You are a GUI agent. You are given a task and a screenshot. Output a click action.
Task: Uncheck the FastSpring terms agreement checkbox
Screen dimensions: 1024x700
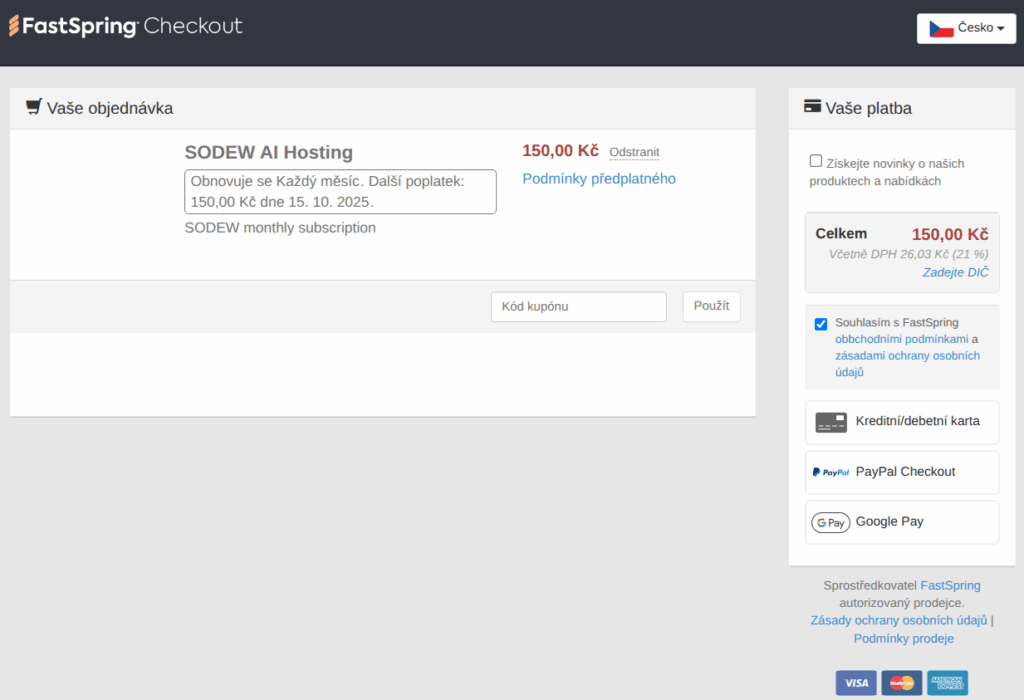click(x=821, y=323)
